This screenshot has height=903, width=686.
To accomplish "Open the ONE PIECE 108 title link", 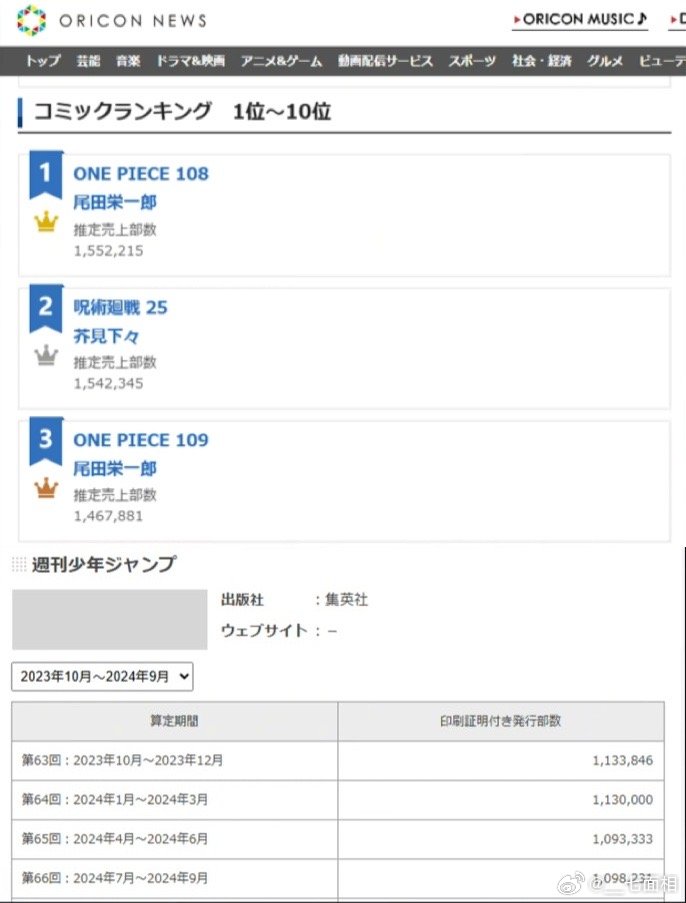I will click(x=141, y=174).
